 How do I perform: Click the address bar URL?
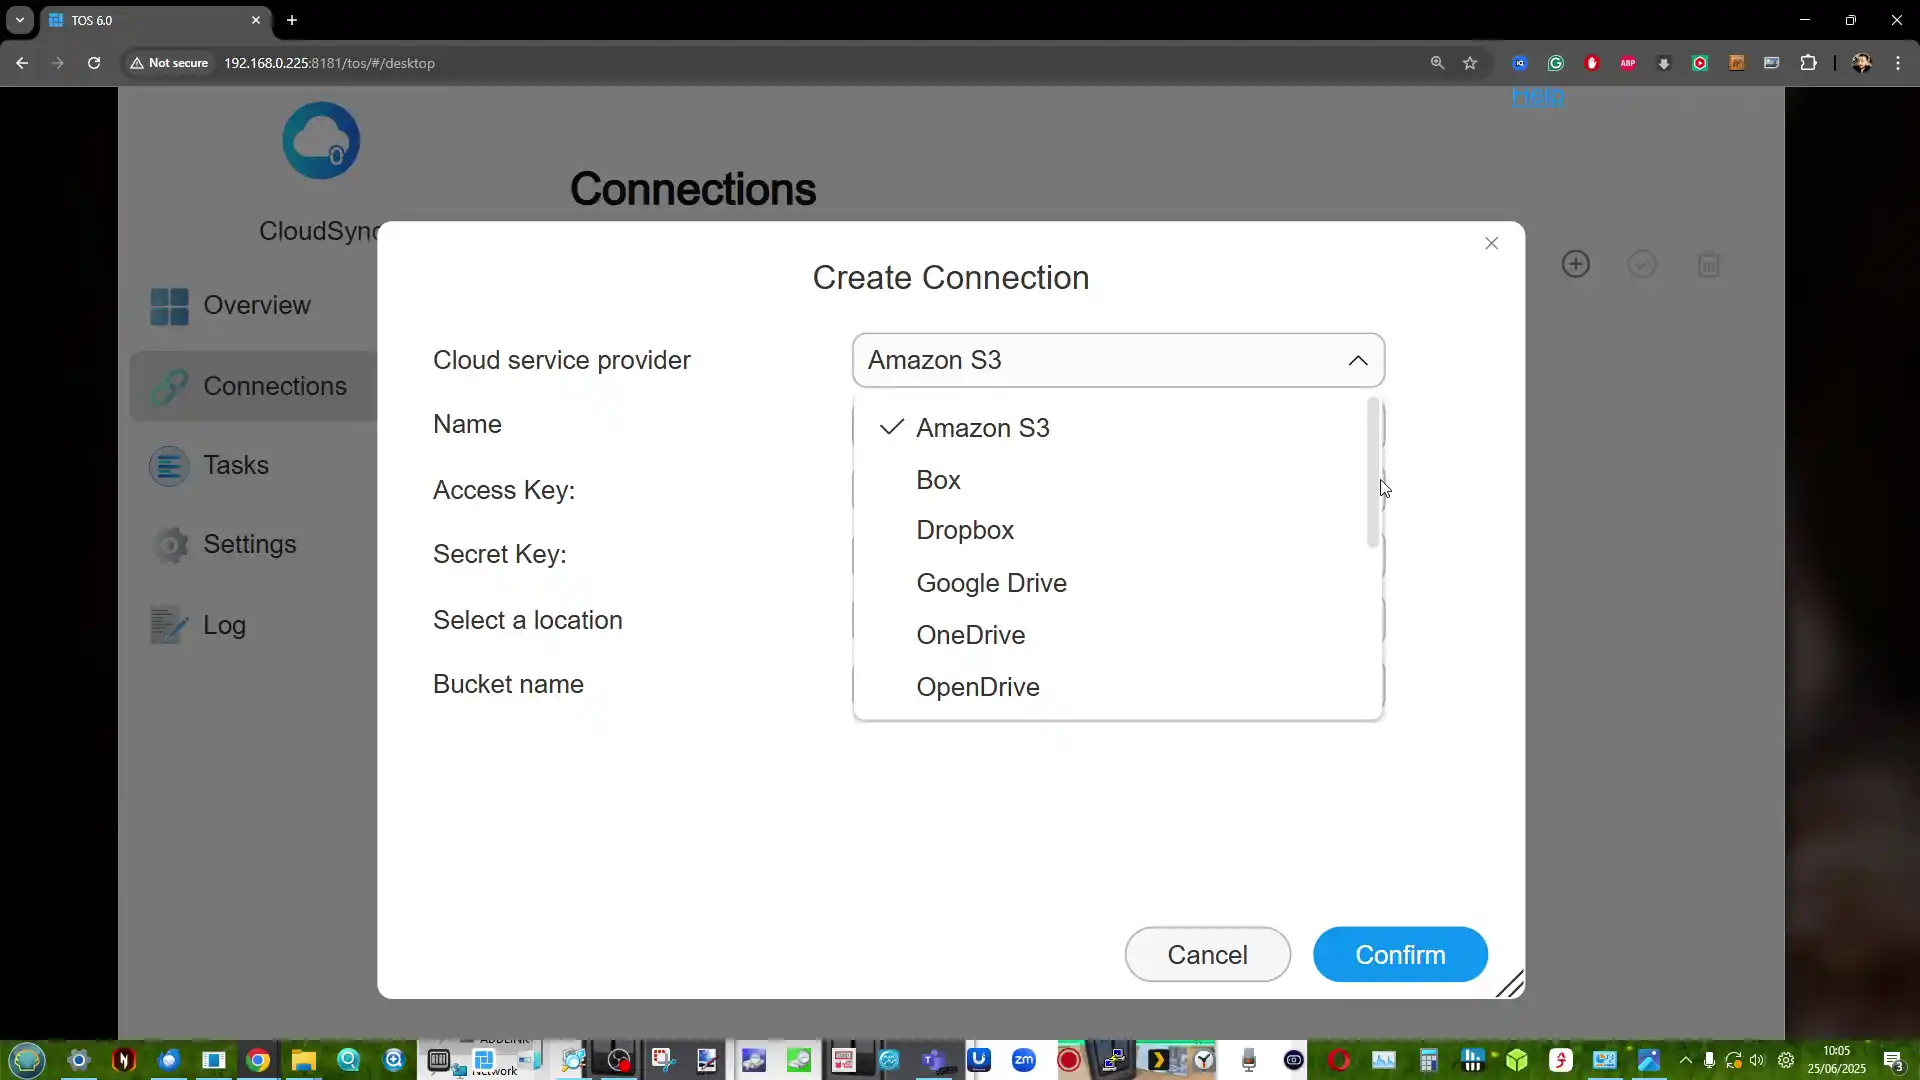pyautogui.click(x=329, y=63)
